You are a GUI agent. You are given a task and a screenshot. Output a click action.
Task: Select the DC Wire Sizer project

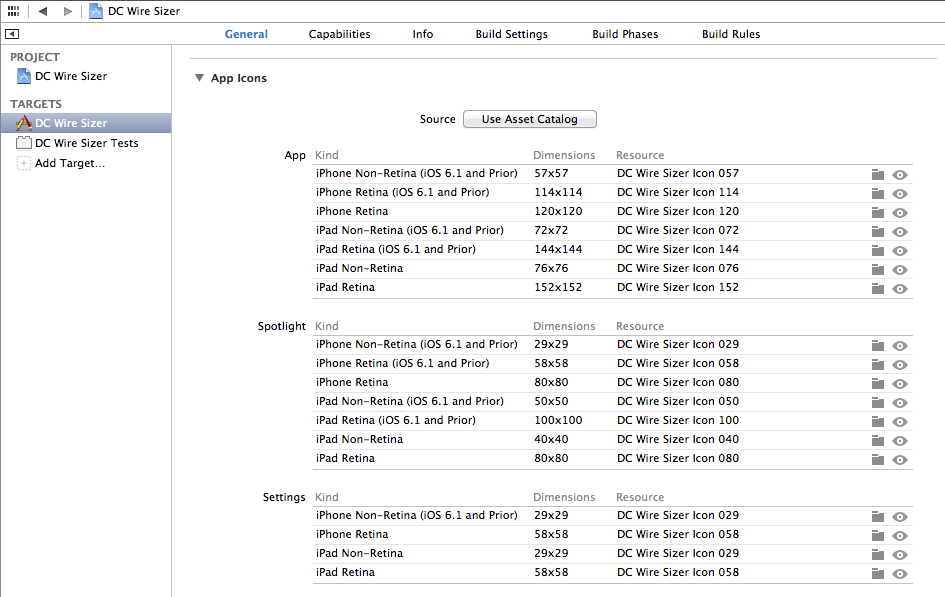70,76
